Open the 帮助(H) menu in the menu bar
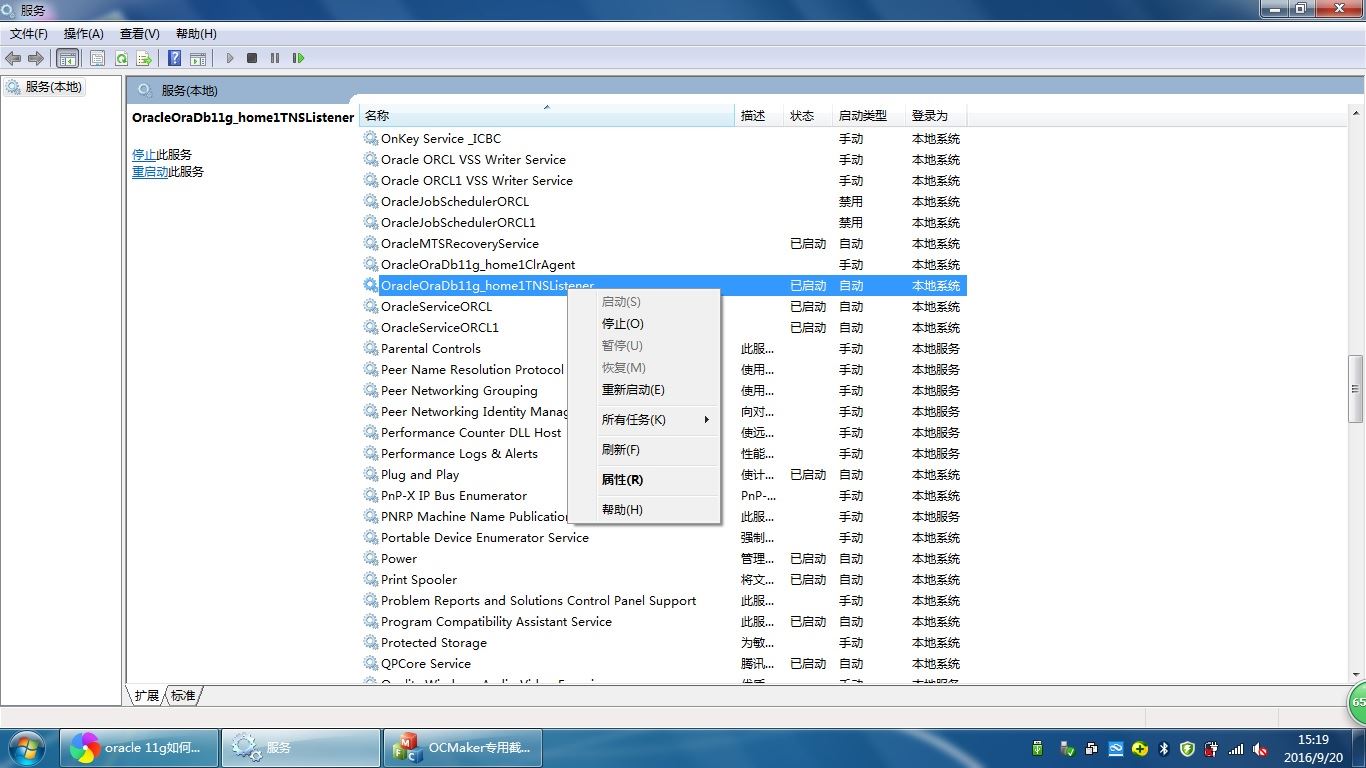Screen dimensions: 1366x768 [196, 33]
